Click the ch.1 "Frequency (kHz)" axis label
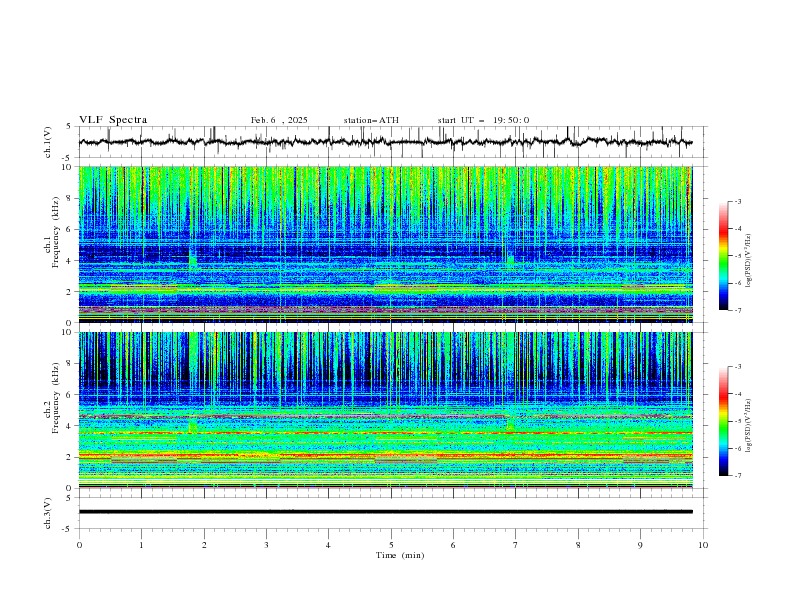 coord(56,230)
